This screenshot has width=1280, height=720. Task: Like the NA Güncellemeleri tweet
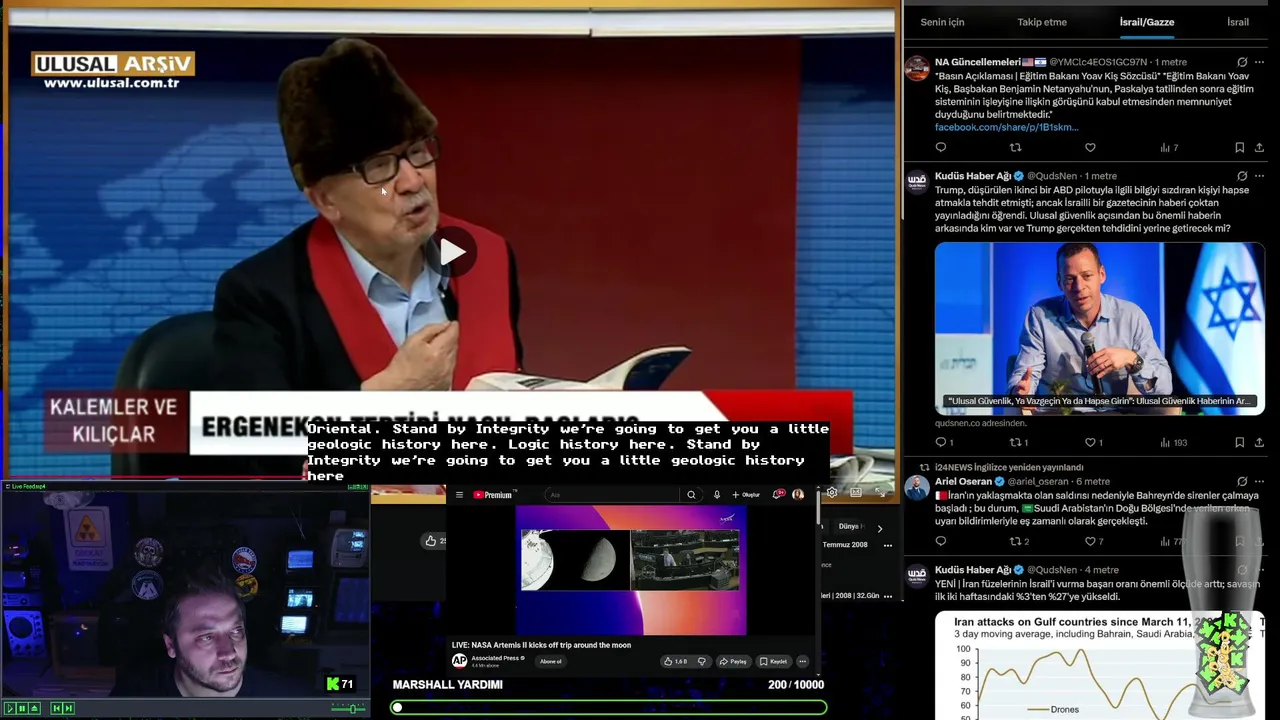pyautogui.click(x=1090, y=148)
